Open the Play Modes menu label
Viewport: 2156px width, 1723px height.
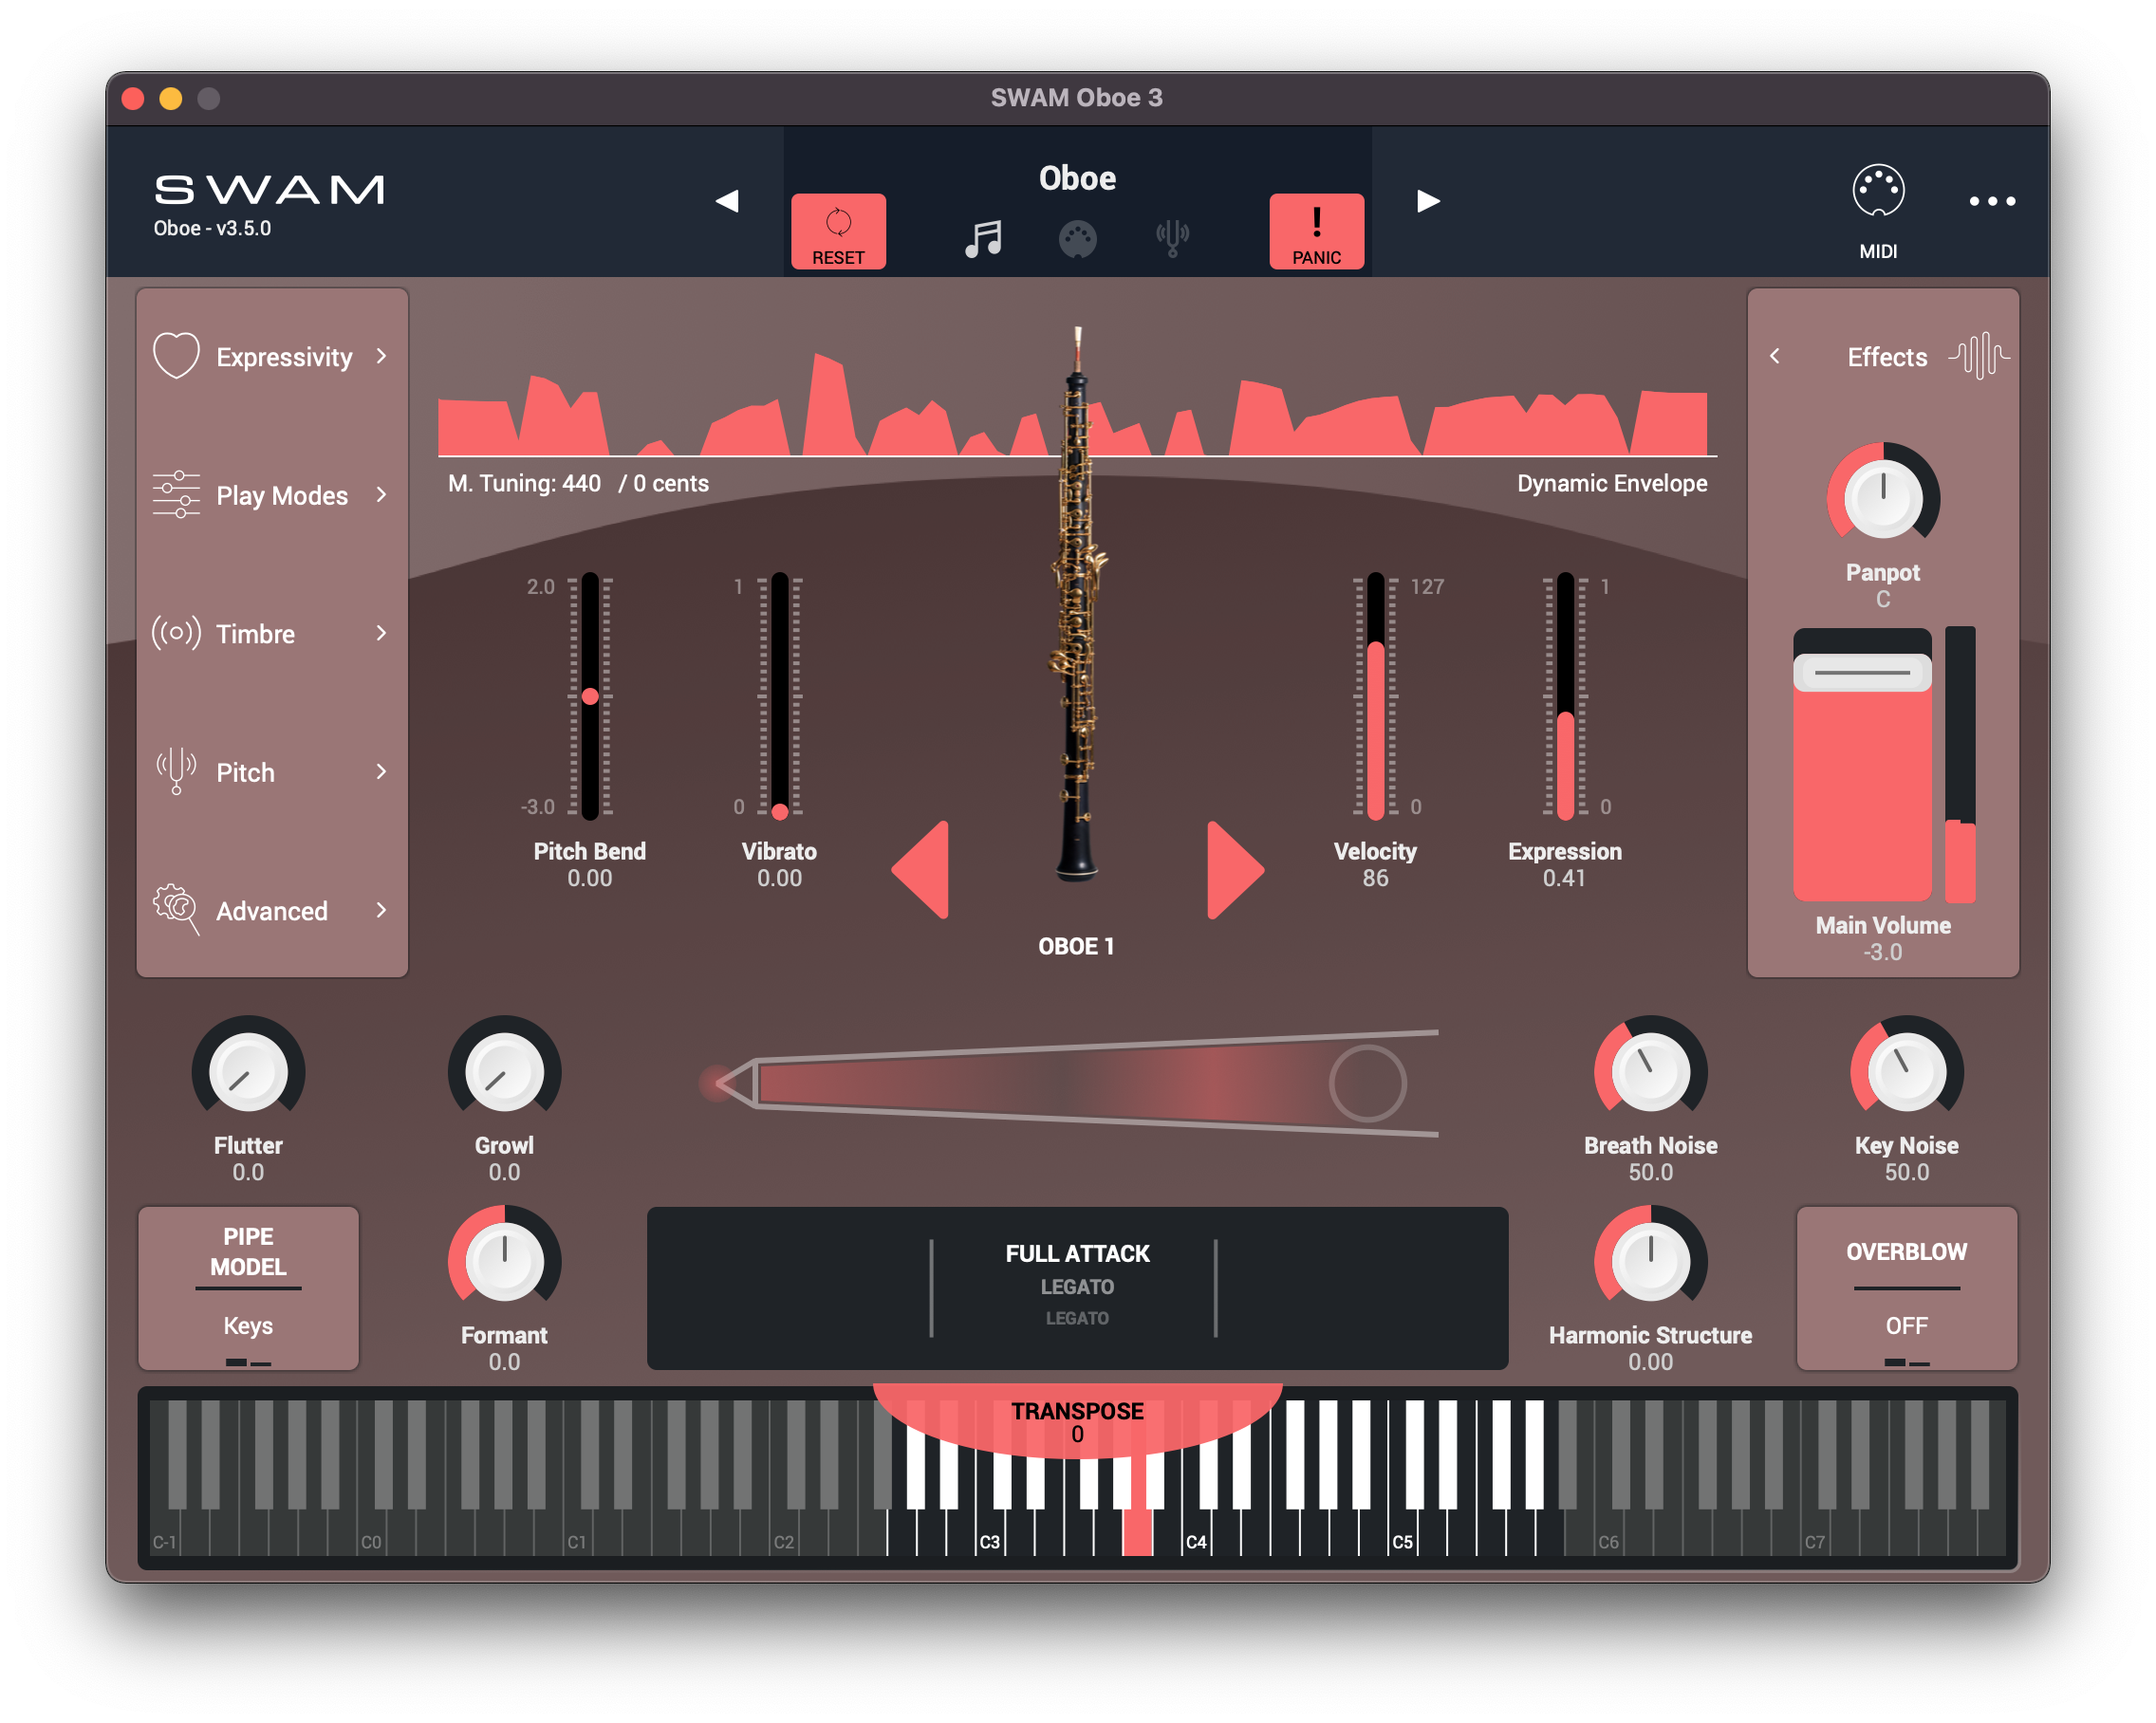(x=282, y=495)
